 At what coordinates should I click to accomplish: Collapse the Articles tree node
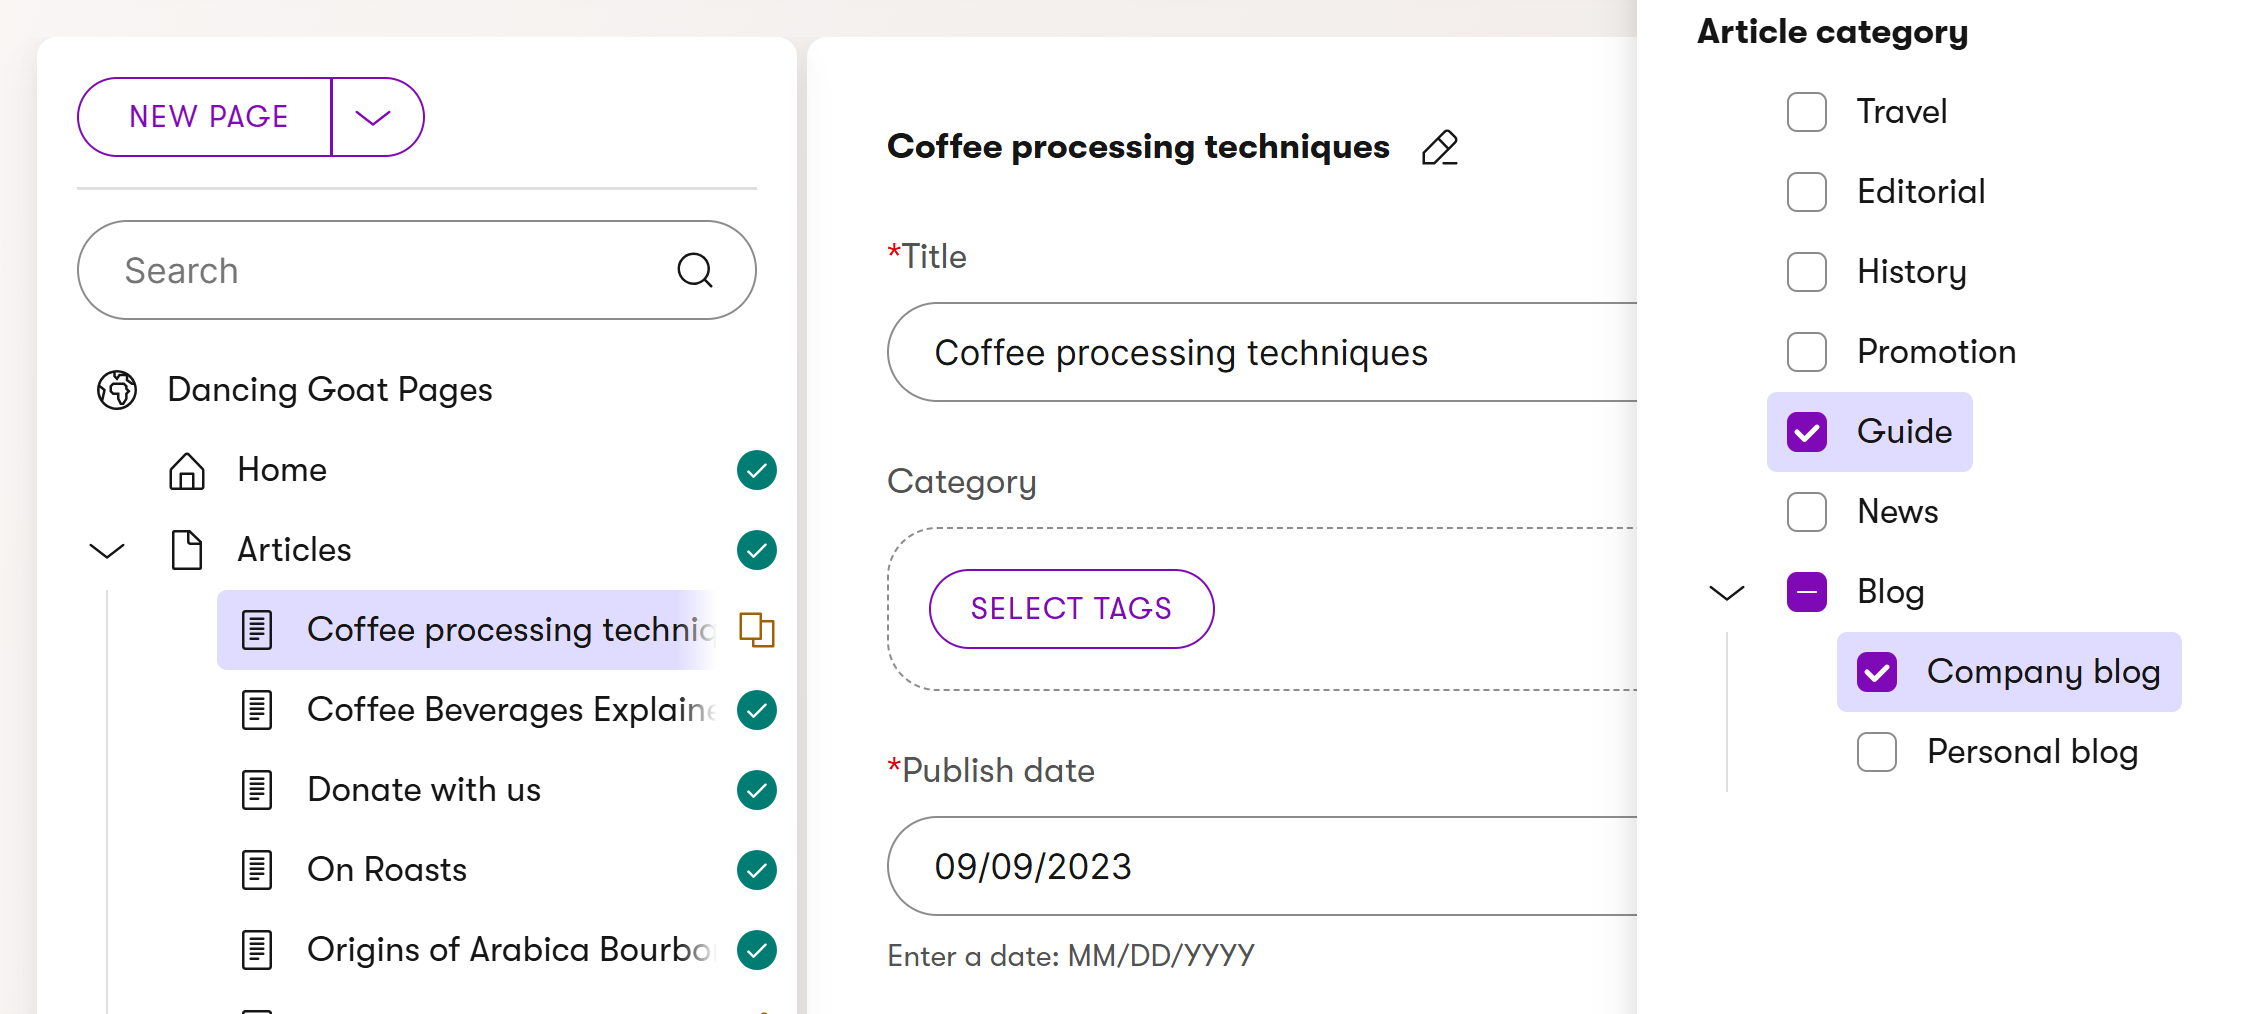[x=107, y=550]
